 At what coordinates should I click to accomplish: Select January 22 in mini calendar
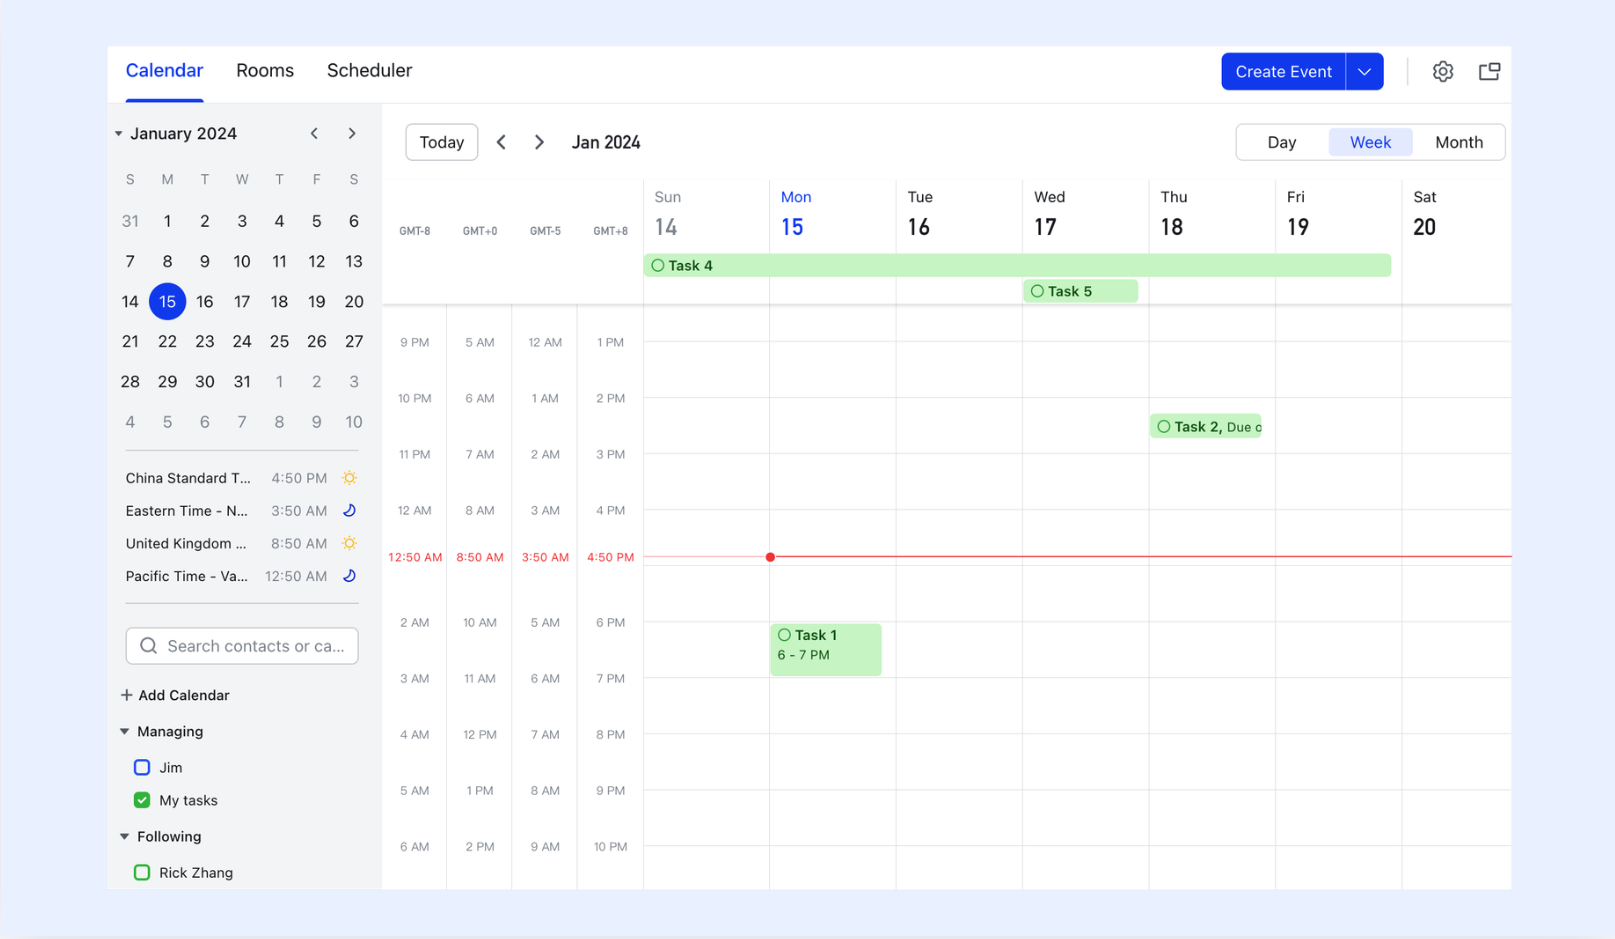pos(167,342)
